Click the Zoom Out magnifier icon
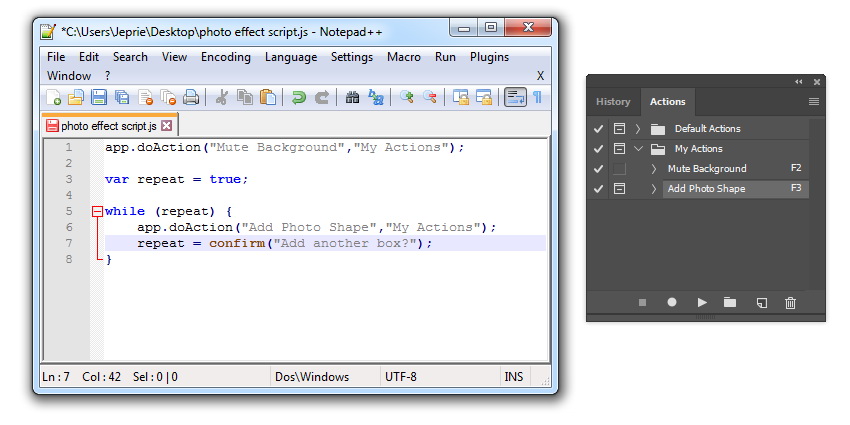This screenshot has height=425, width=850. 430,98
